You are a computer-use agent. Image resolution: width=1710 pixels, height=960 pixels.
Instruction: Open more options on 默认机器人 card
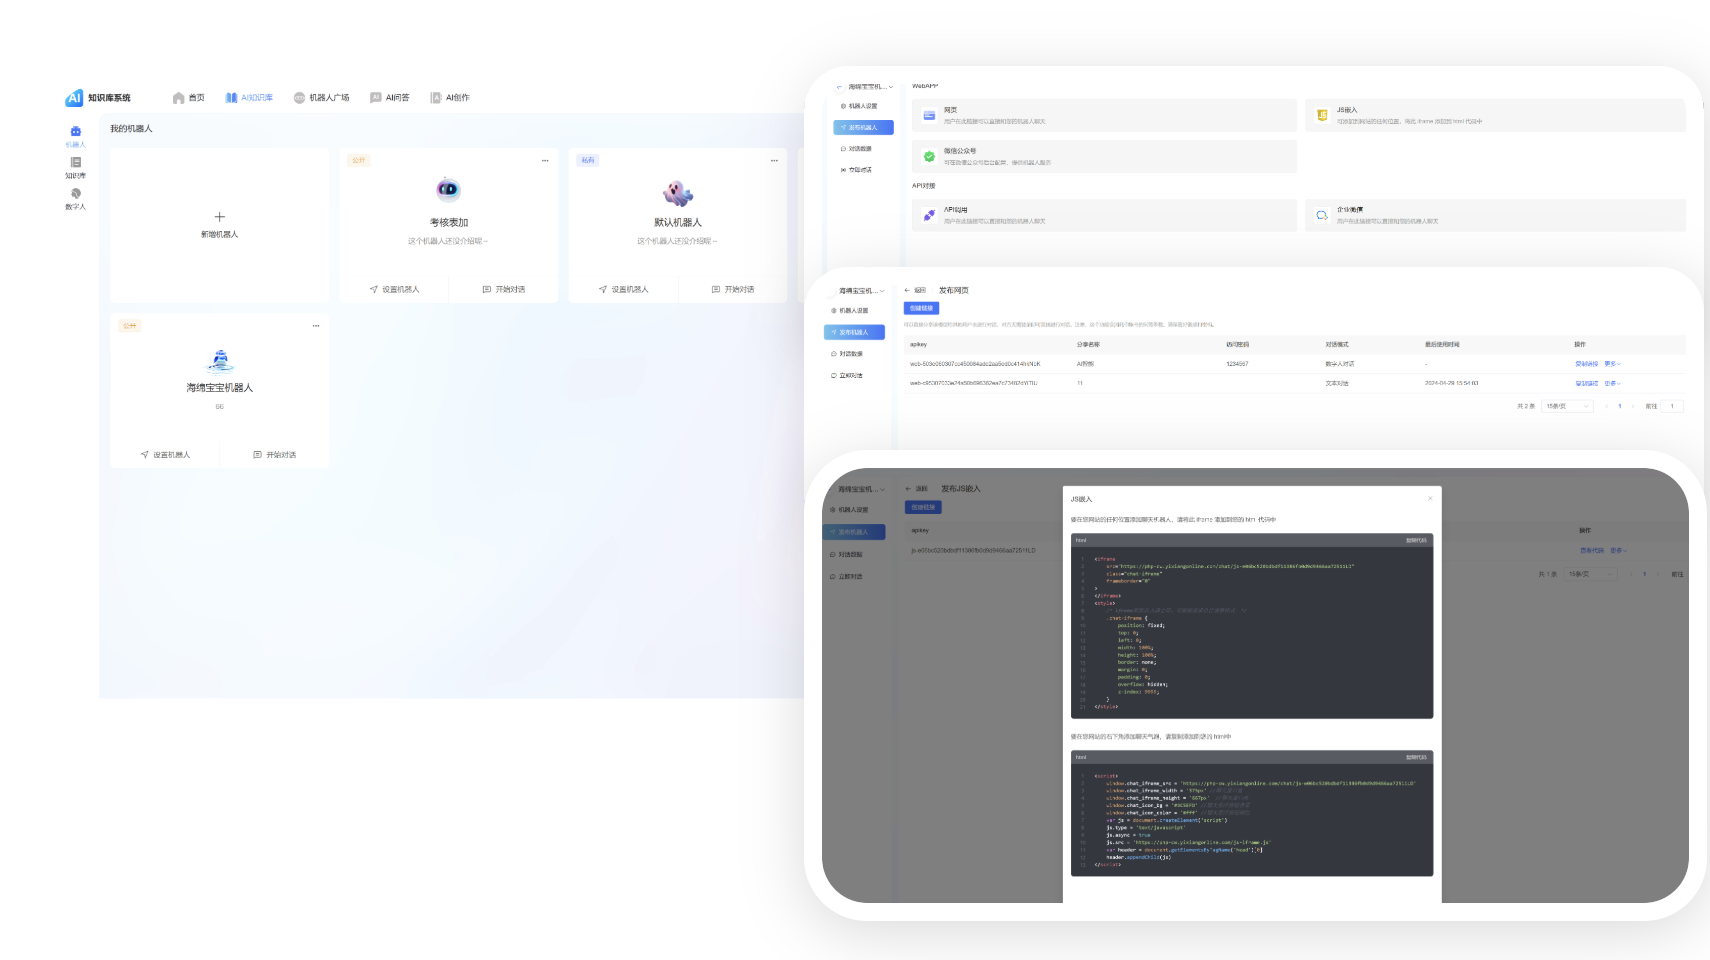(774, 161)
